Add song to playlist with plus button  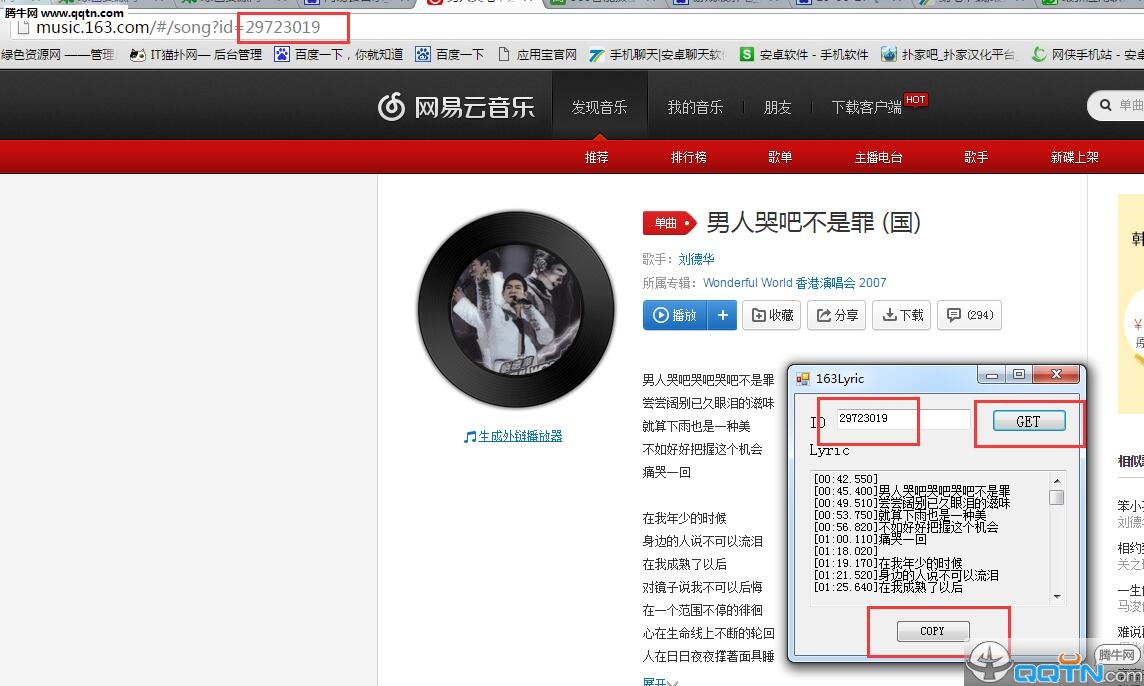click(x=722, y=315)
